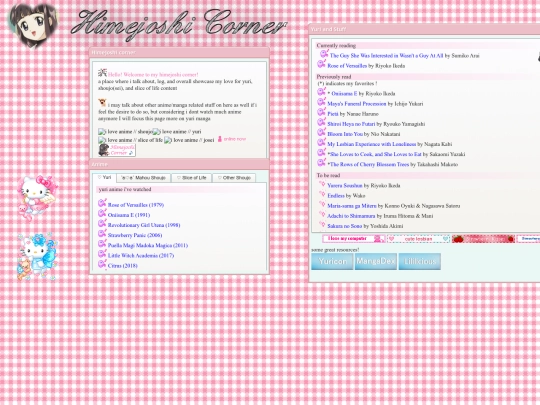This screenshot has width=540, height=405.
Task: Open Adachi to Shimamura link
Action: pos(351,216)
